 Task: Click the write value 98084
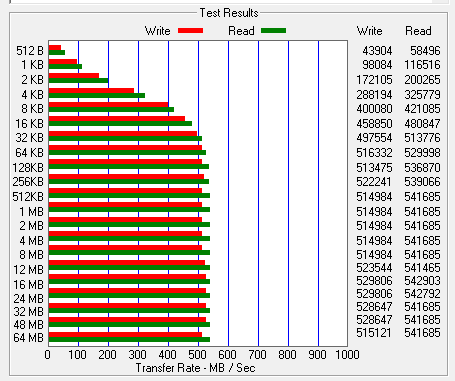point(377,65)
